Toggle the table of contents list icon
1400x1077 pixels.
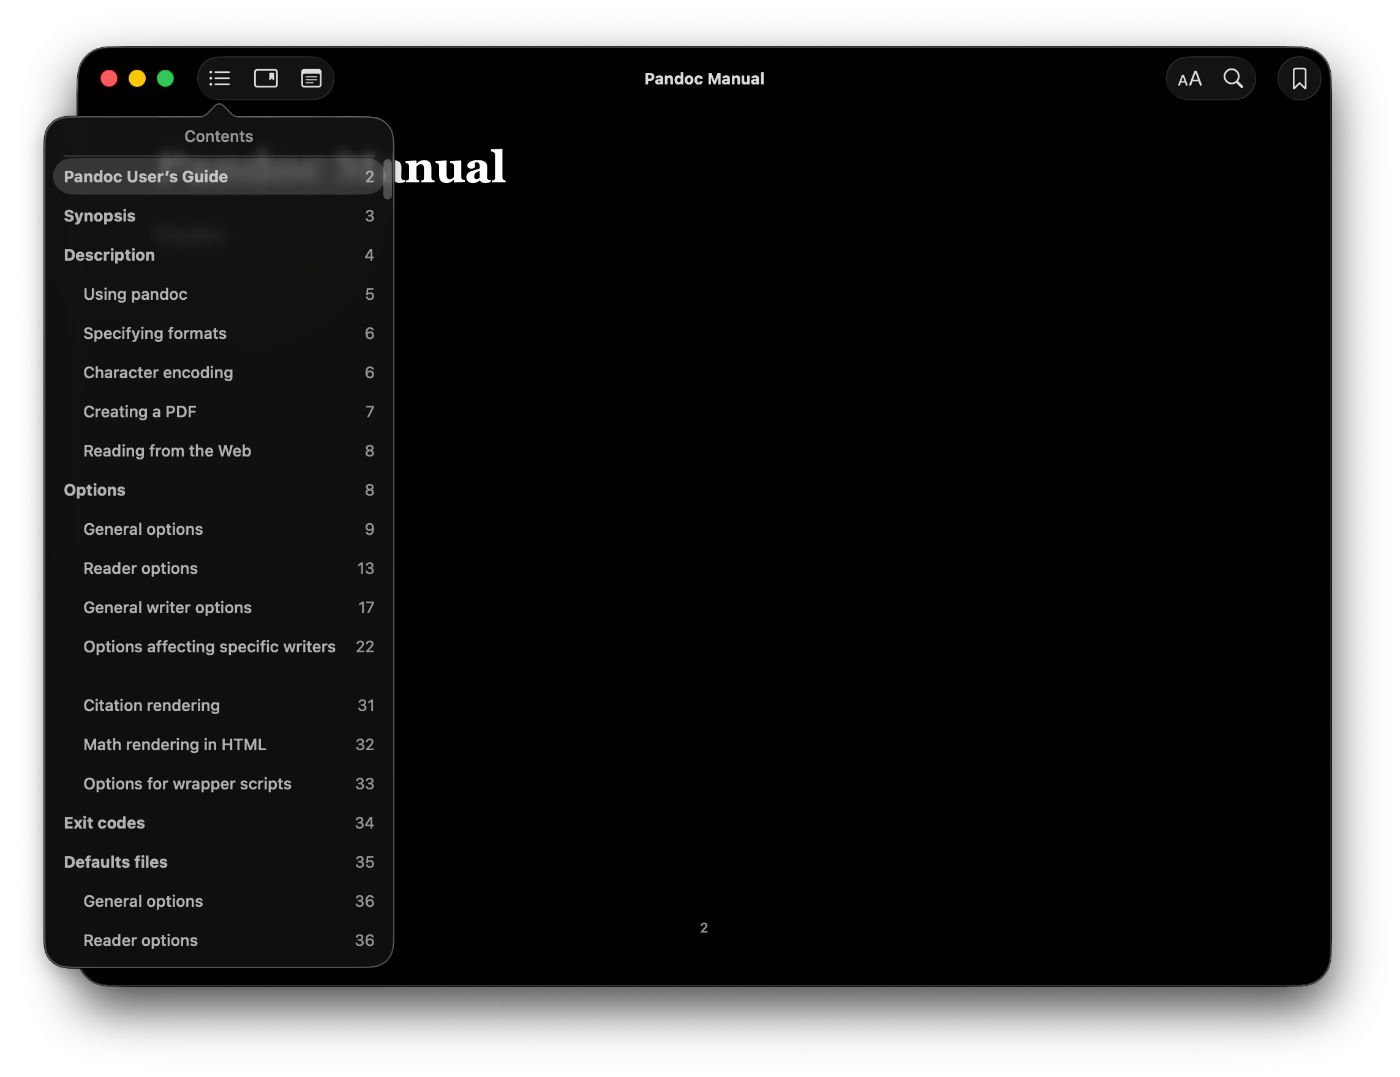click(220, 78)
